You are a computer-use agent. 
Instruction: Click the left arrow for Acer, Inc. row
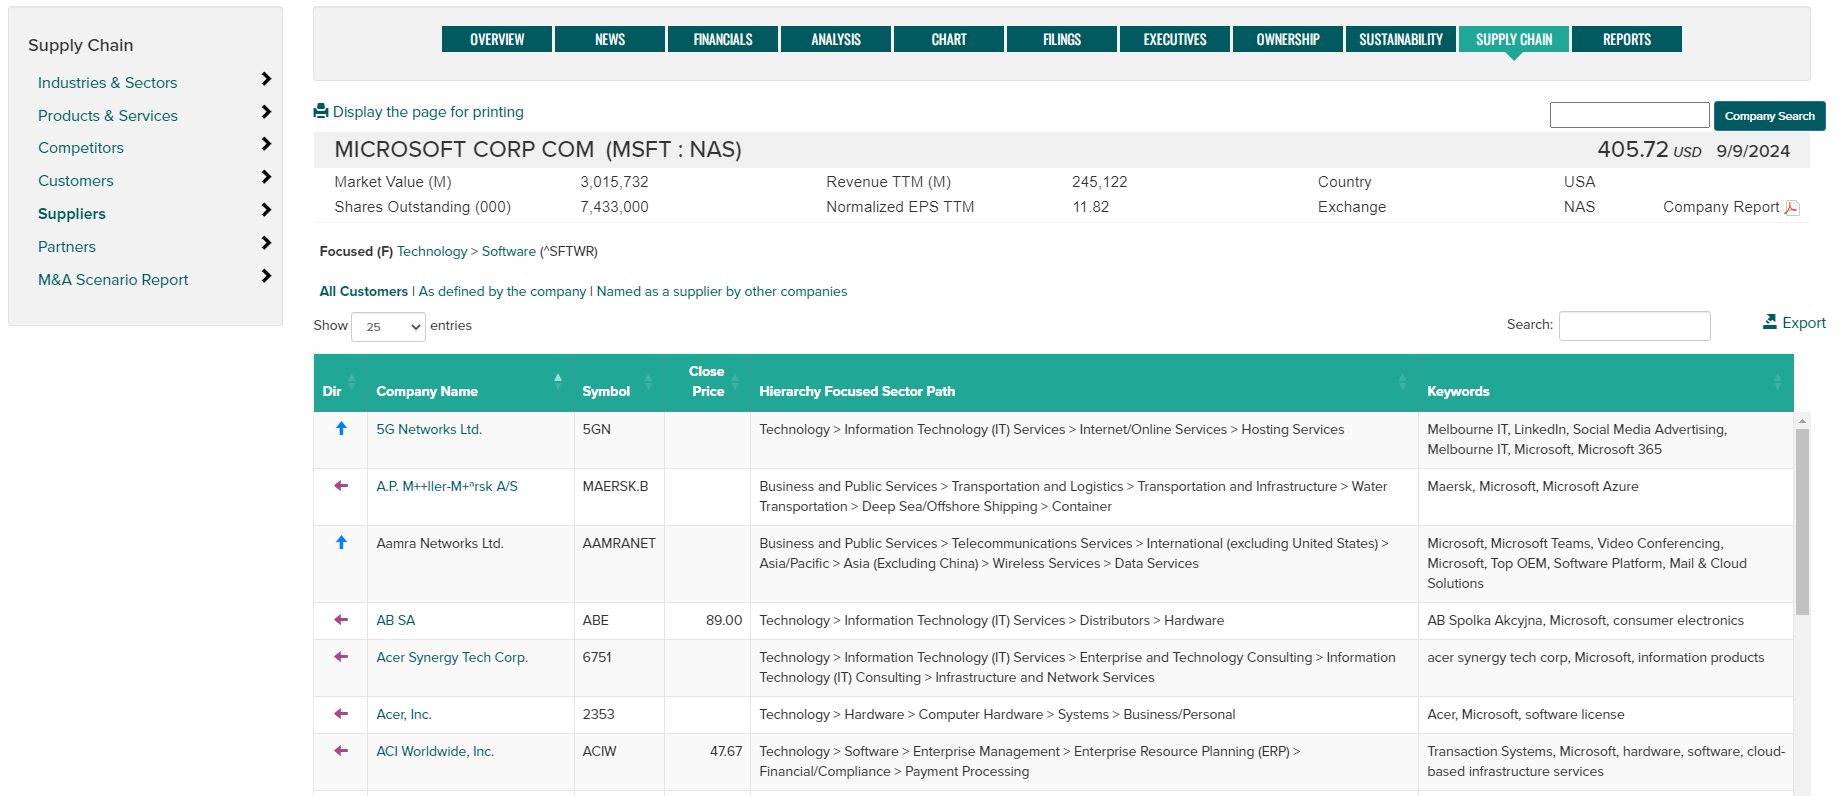(x=341, y=714)
